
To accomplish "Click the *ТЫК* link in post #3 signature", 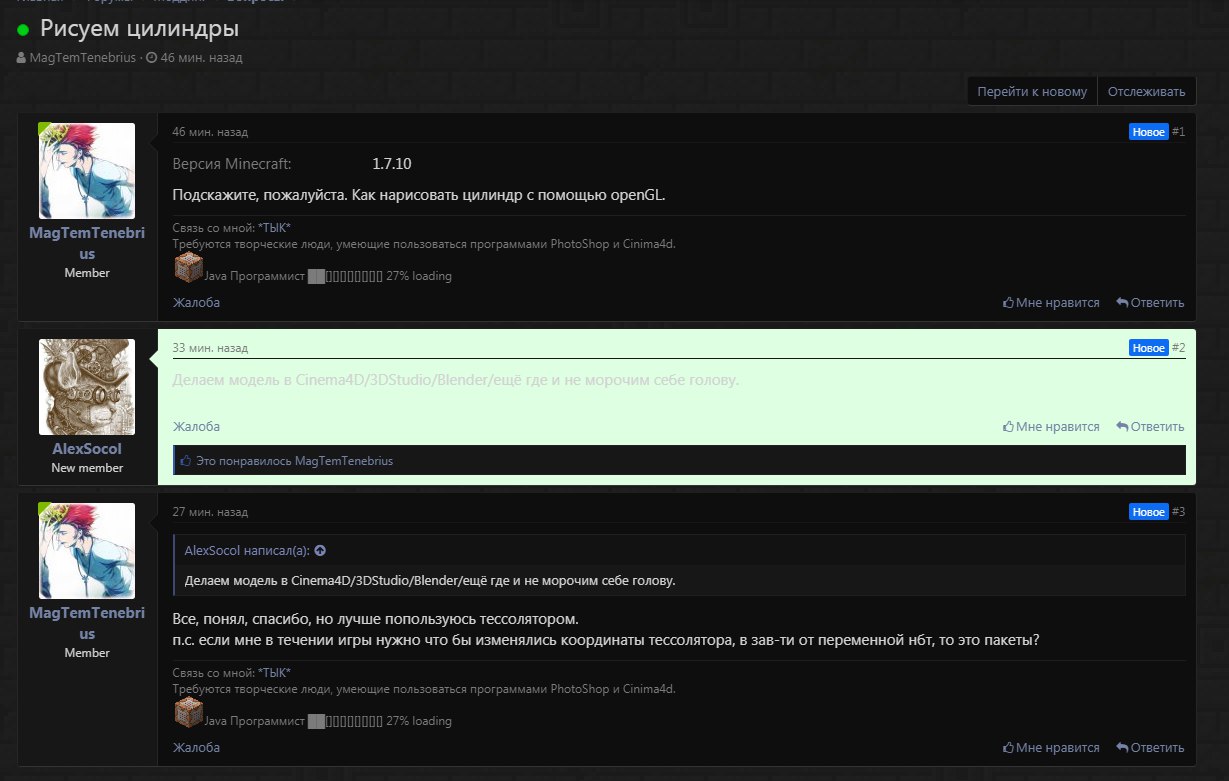I will (x=274, y=673).
